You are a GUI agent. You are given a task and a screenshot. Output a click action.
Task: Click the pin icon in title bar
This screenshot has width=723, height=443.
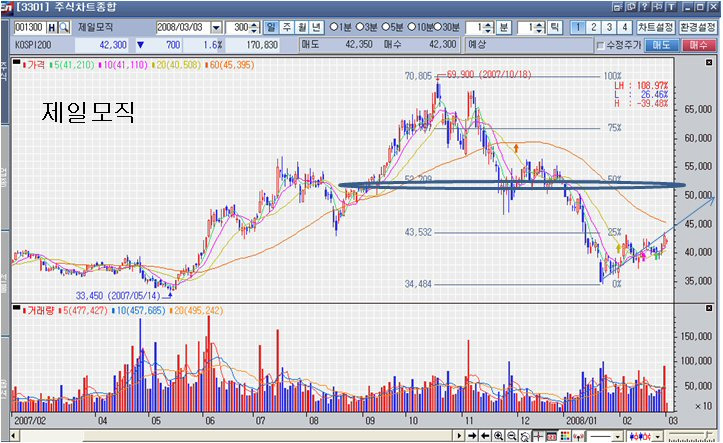pyautogui.click(x=658, y=7)
